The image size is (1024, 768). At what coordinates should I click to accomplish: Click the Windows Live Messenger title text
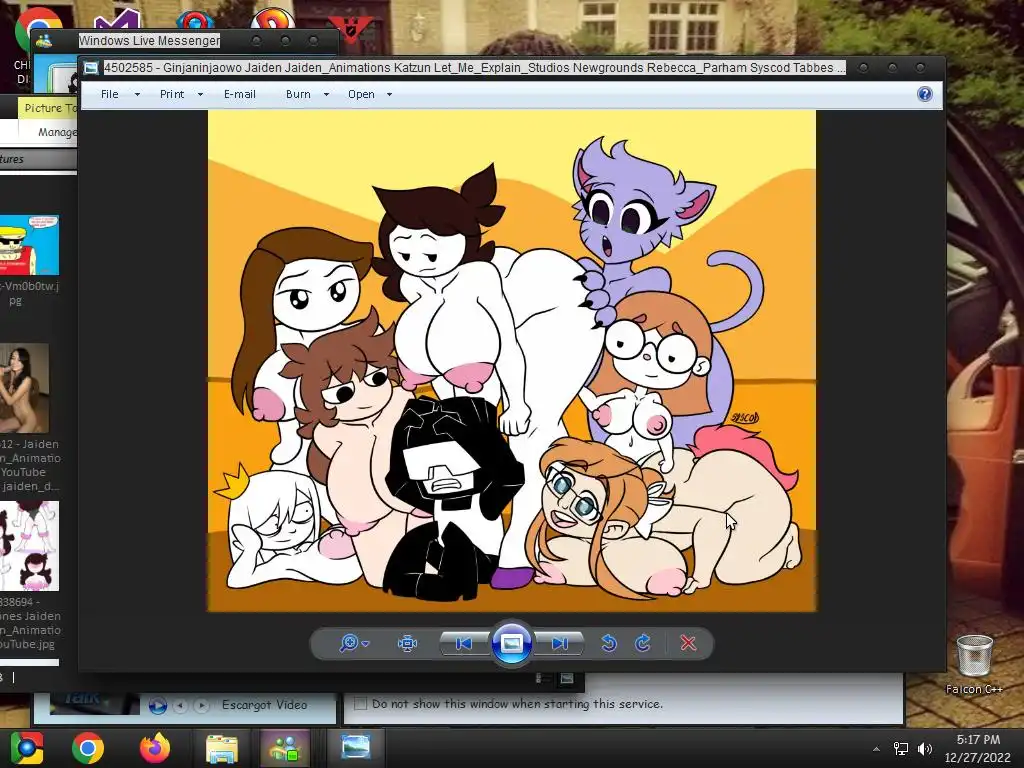[x=149, y=40]
